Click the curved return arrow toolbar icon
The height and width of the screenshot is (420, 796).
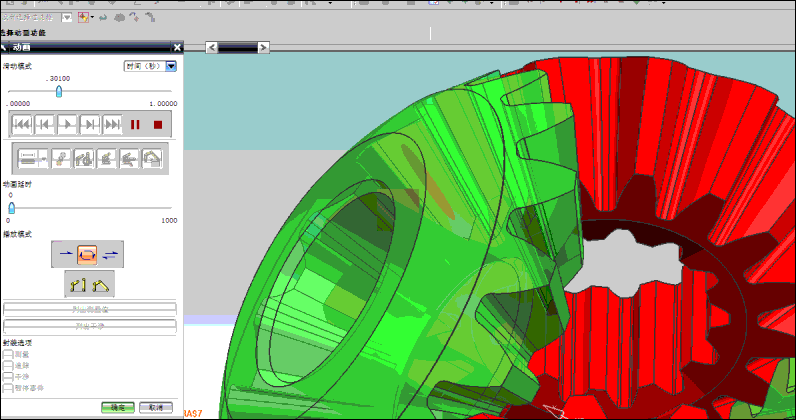click(x=103, y=18)
